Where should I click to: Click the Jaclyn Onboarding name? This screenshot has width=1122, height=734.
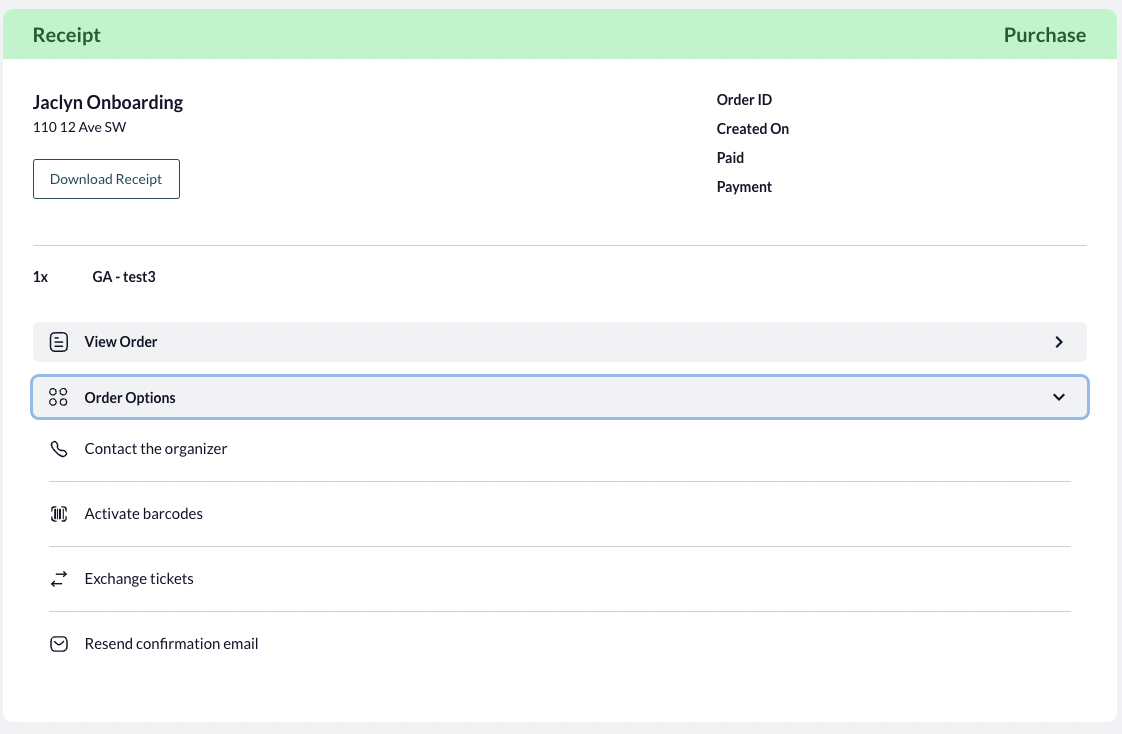point(108,102)
